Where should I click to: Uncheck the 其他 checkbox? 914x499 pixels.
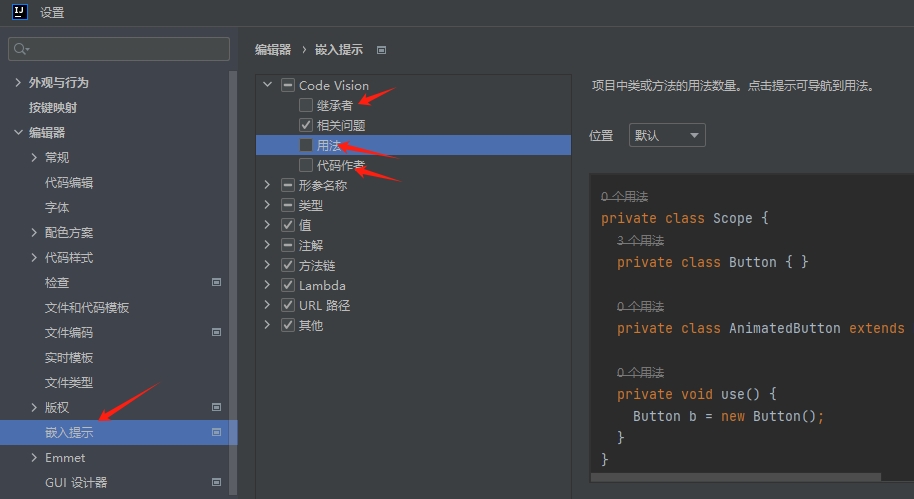tap(288, 325)
